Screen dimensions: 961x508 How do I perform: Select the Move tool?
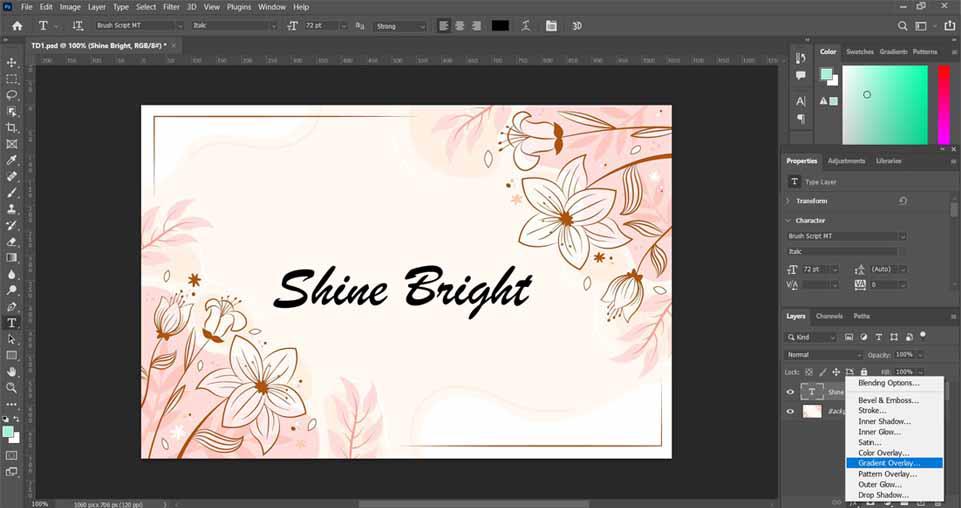coord(12,63)
